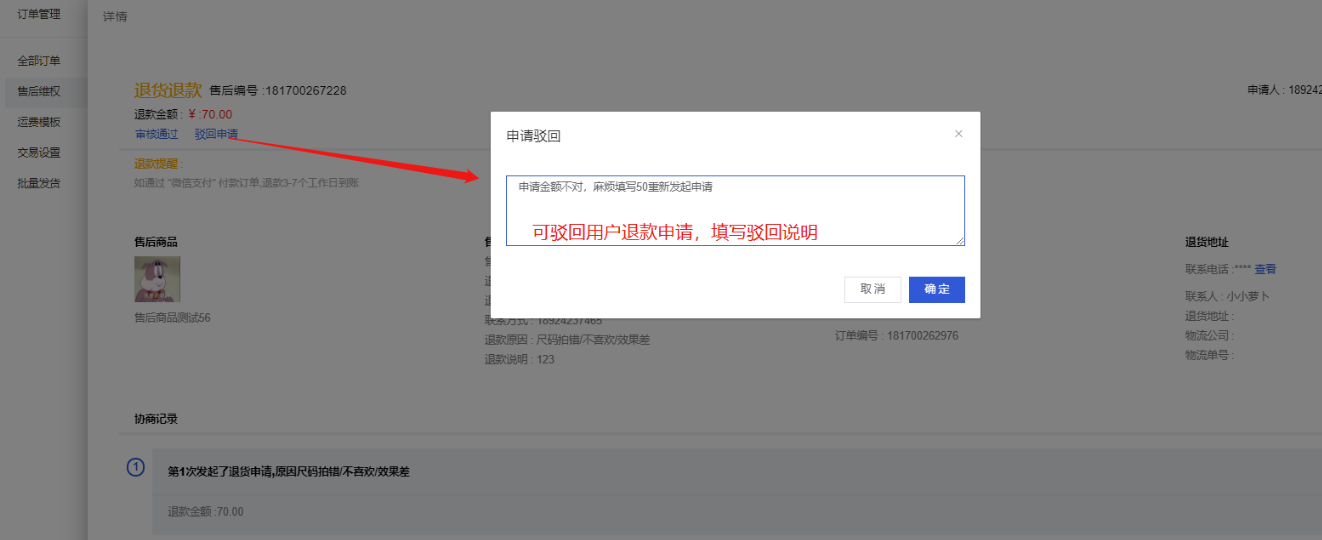This screenshot has width=1322, height=540.
Task: Open 全部订单 in the sidebar
Action: click(39, 61)
